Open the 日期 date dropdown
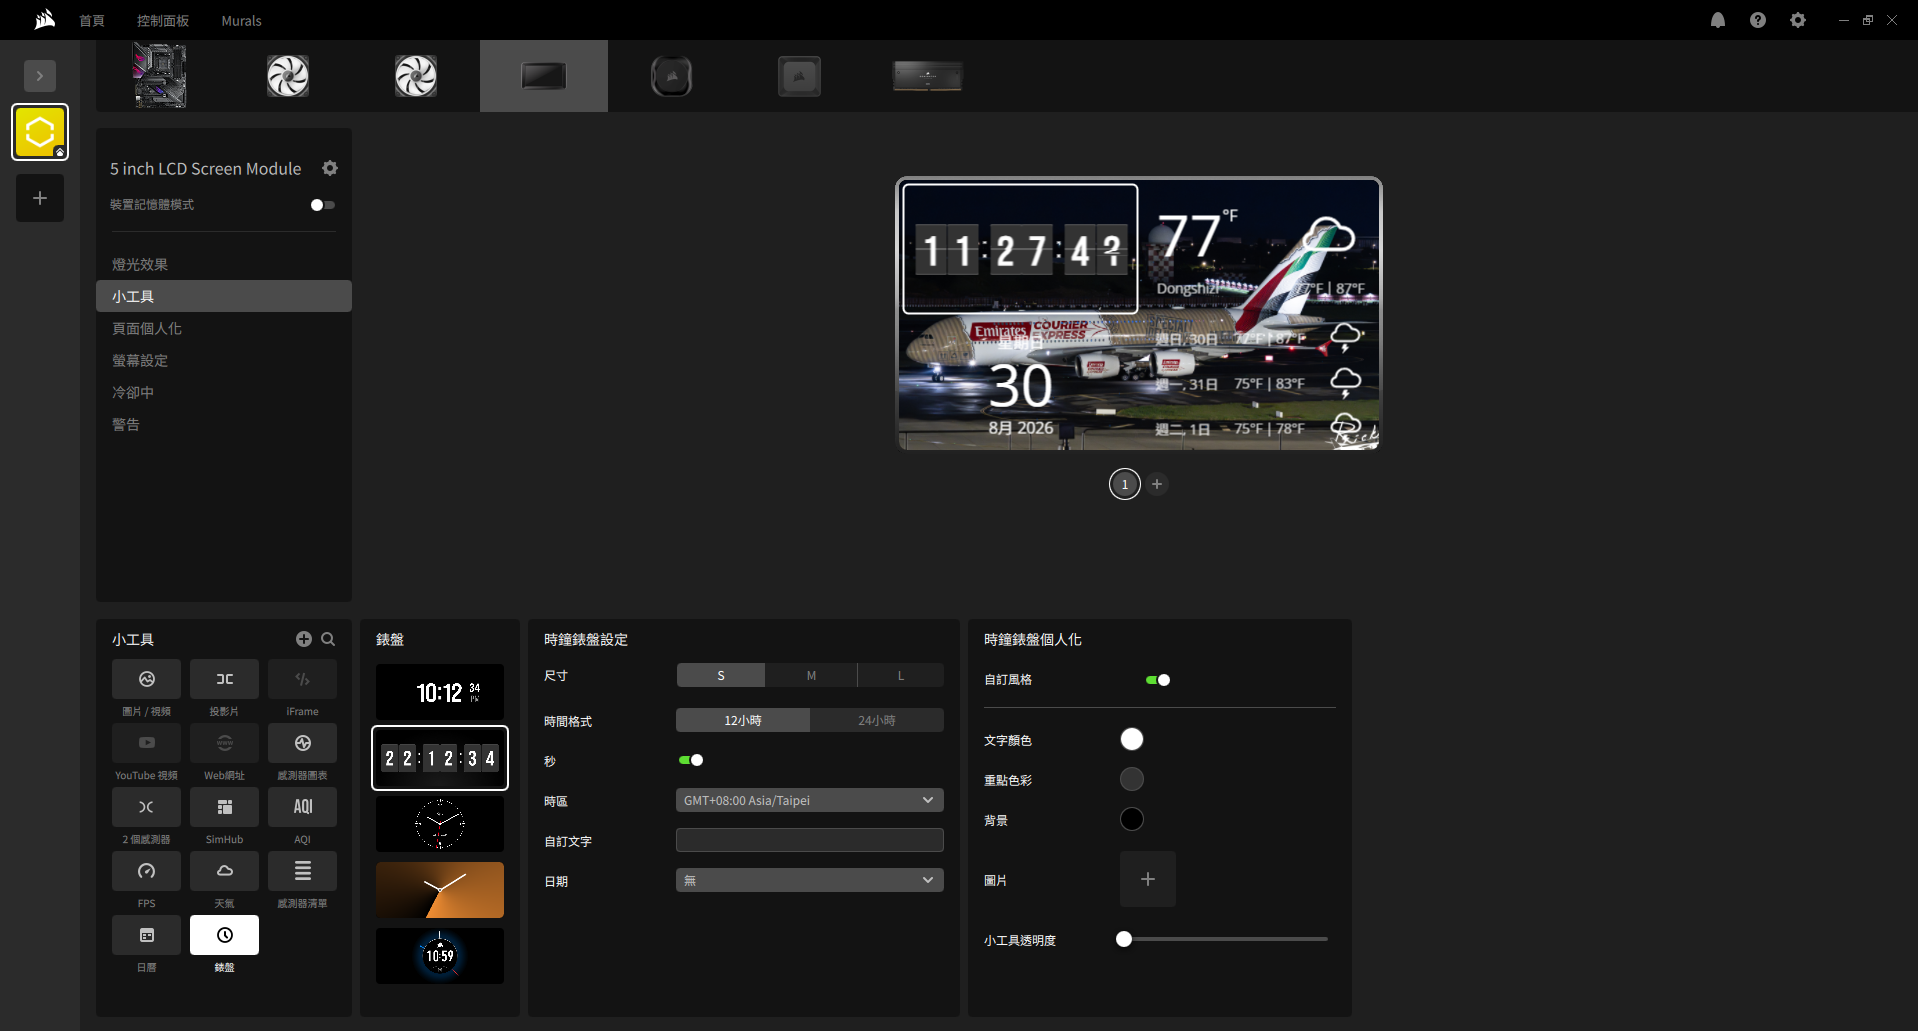This screenshot has width=1918, height=1031. pos(810,880)
